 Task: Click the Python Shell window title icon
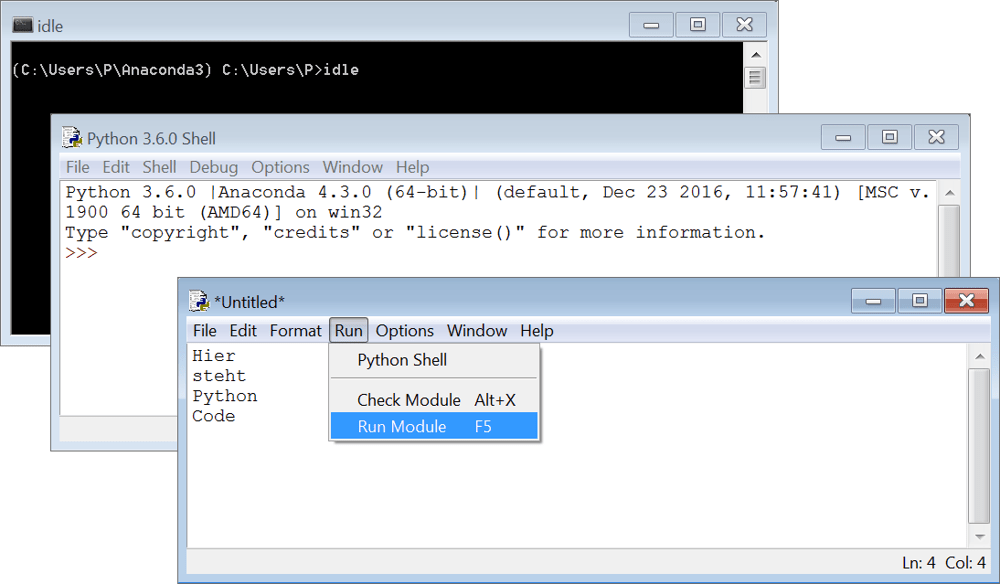[72, 138]
